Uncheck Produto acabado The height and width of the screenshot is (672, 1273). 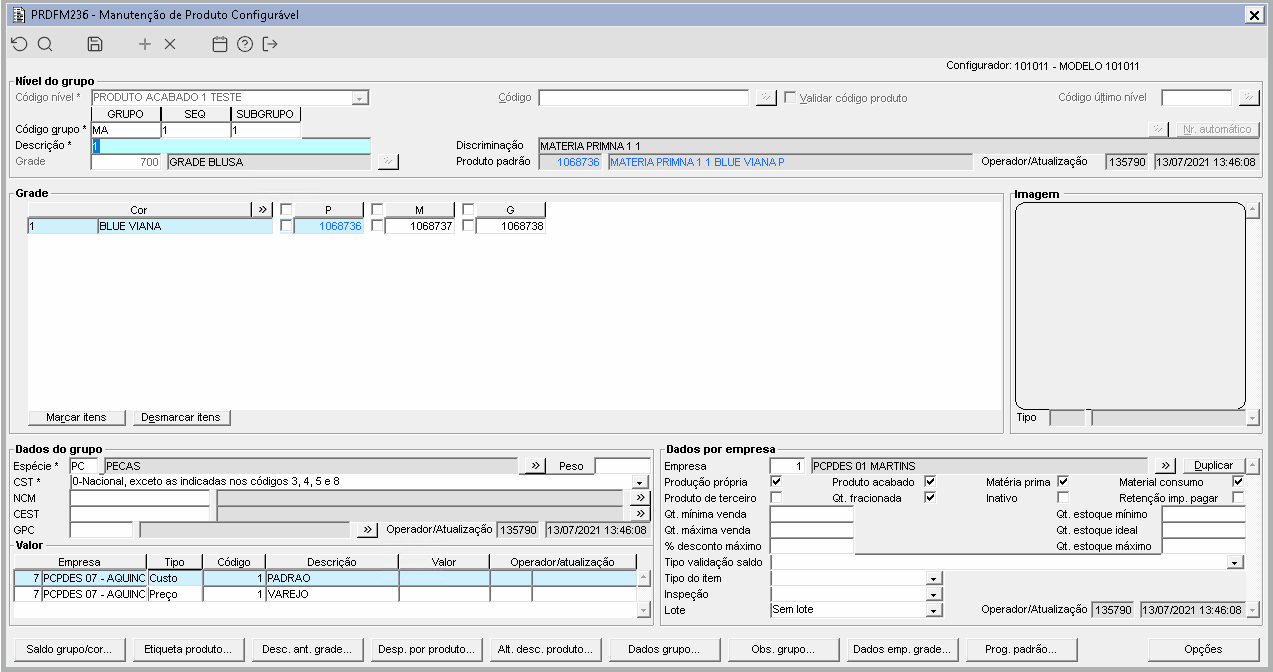click(x=930, y=482)
